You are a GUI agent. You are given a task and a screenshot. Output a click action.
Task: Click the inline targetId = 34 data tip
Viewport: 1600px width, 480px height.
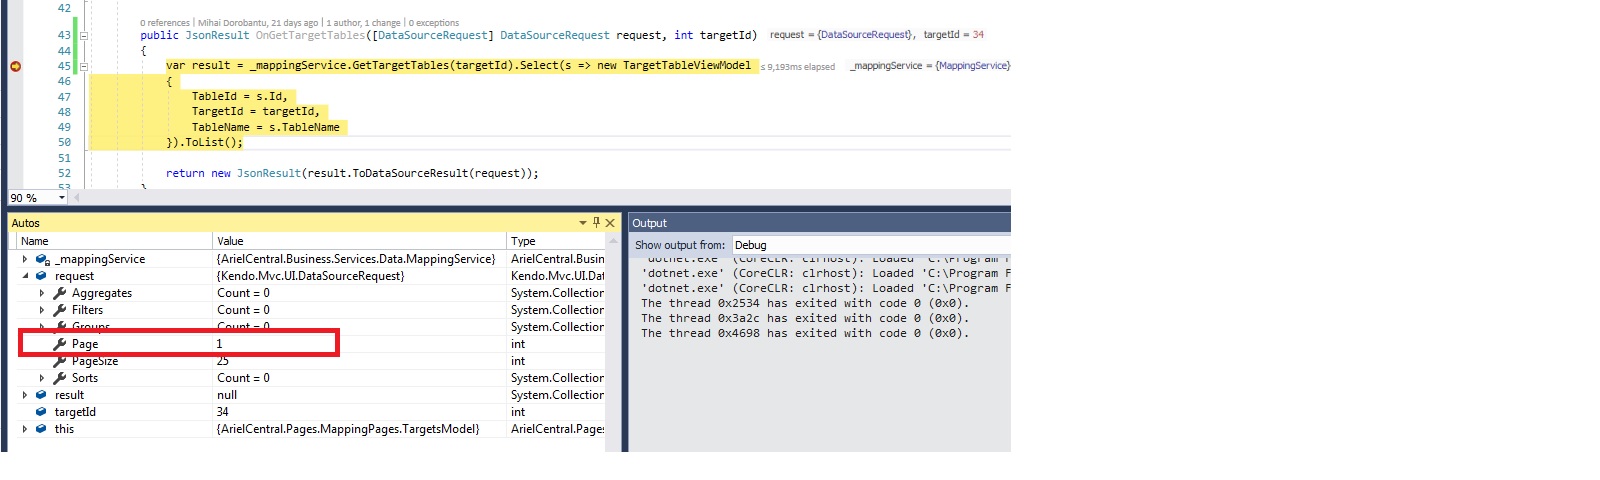(x=953, y=34)
